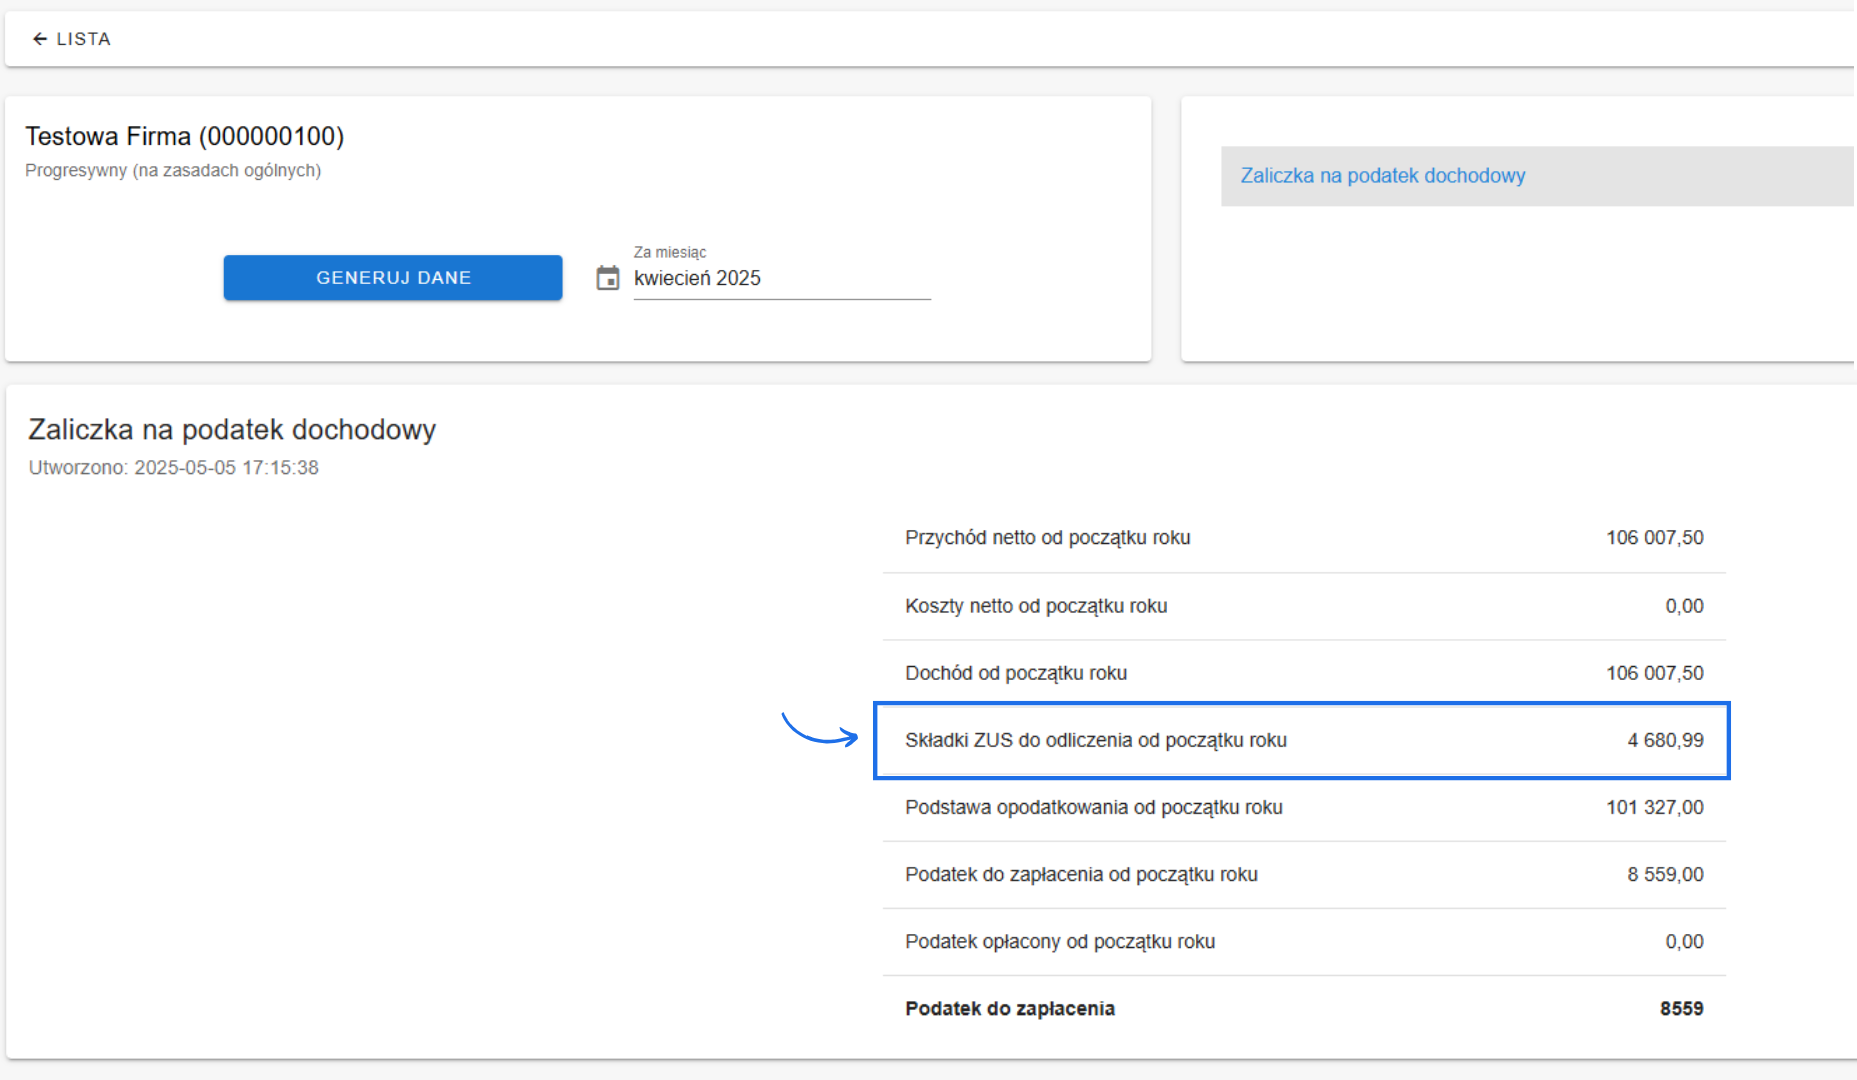Click the back arrow icon beside LISTA
The height and width of the screenshot is (1080, 1857).
pyautogui.click(x=39, y=39)
